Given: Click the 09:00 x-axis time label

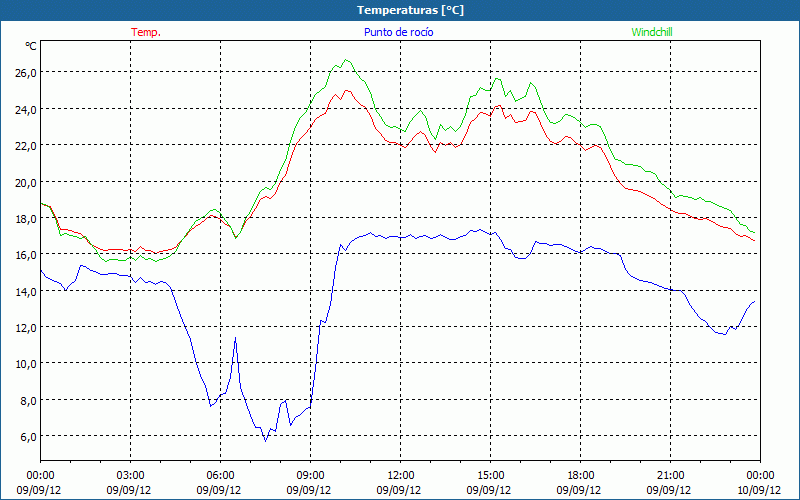Looking at the screenshot, I should (310, 476).
